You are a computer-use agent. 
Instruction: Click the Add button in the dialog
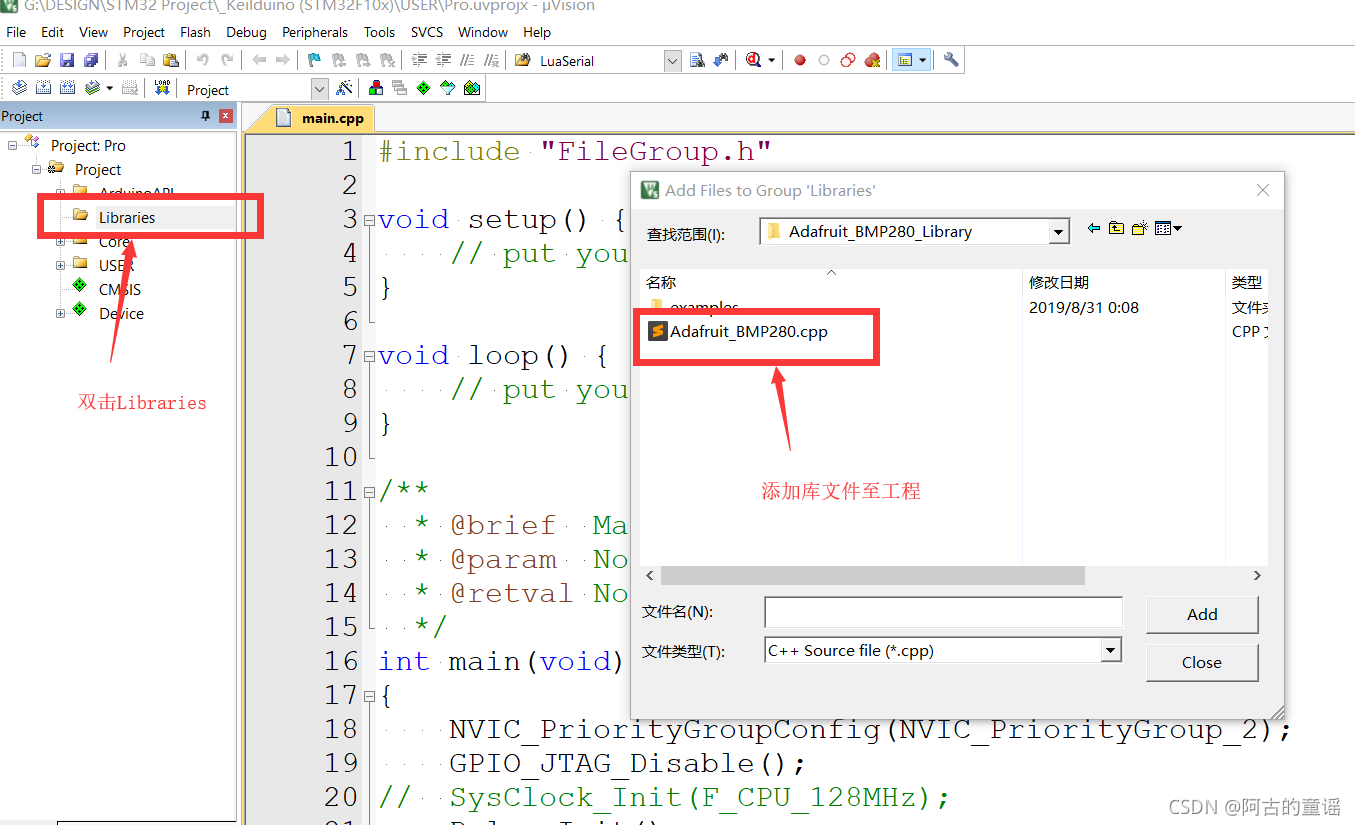click(x=1201, y=614)
